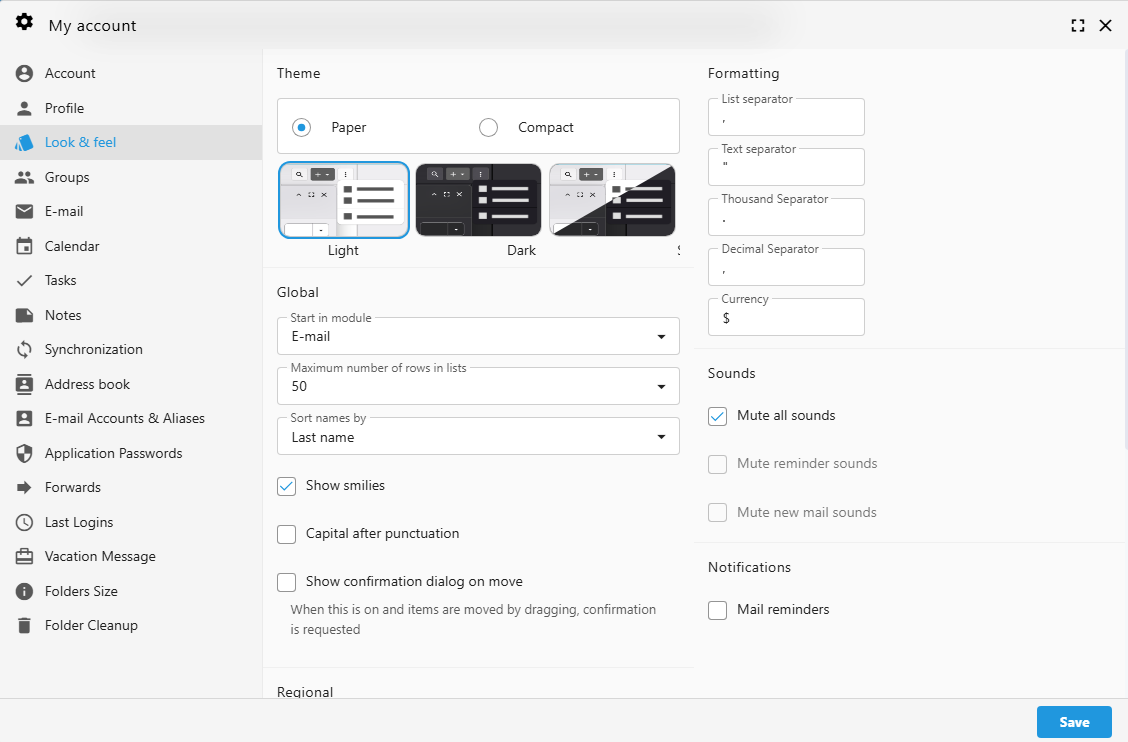Select the Dark theme thumbnail
The image size is (1128, 742).
(478, 199)
